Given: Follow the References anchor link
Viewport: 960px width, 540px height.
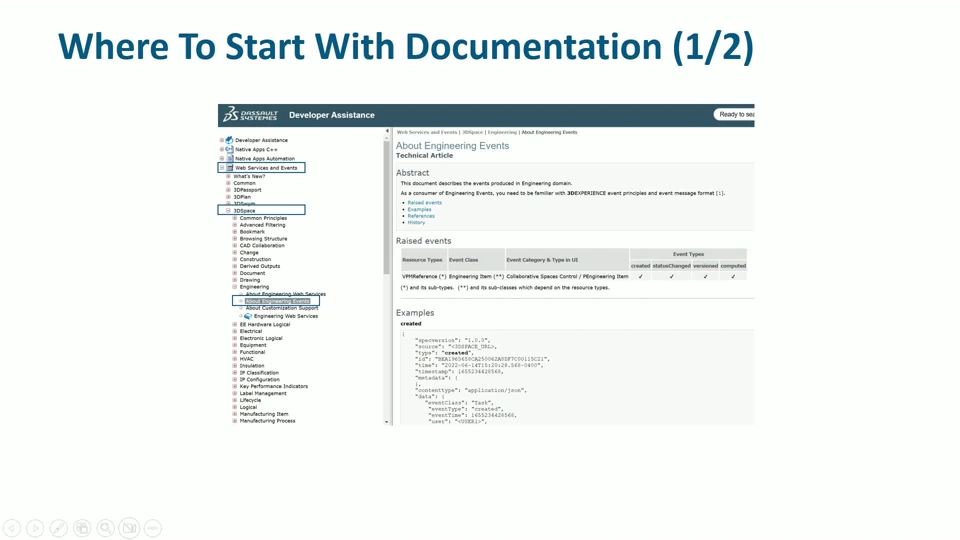Looking at the screenshot, I should point(421,216).
